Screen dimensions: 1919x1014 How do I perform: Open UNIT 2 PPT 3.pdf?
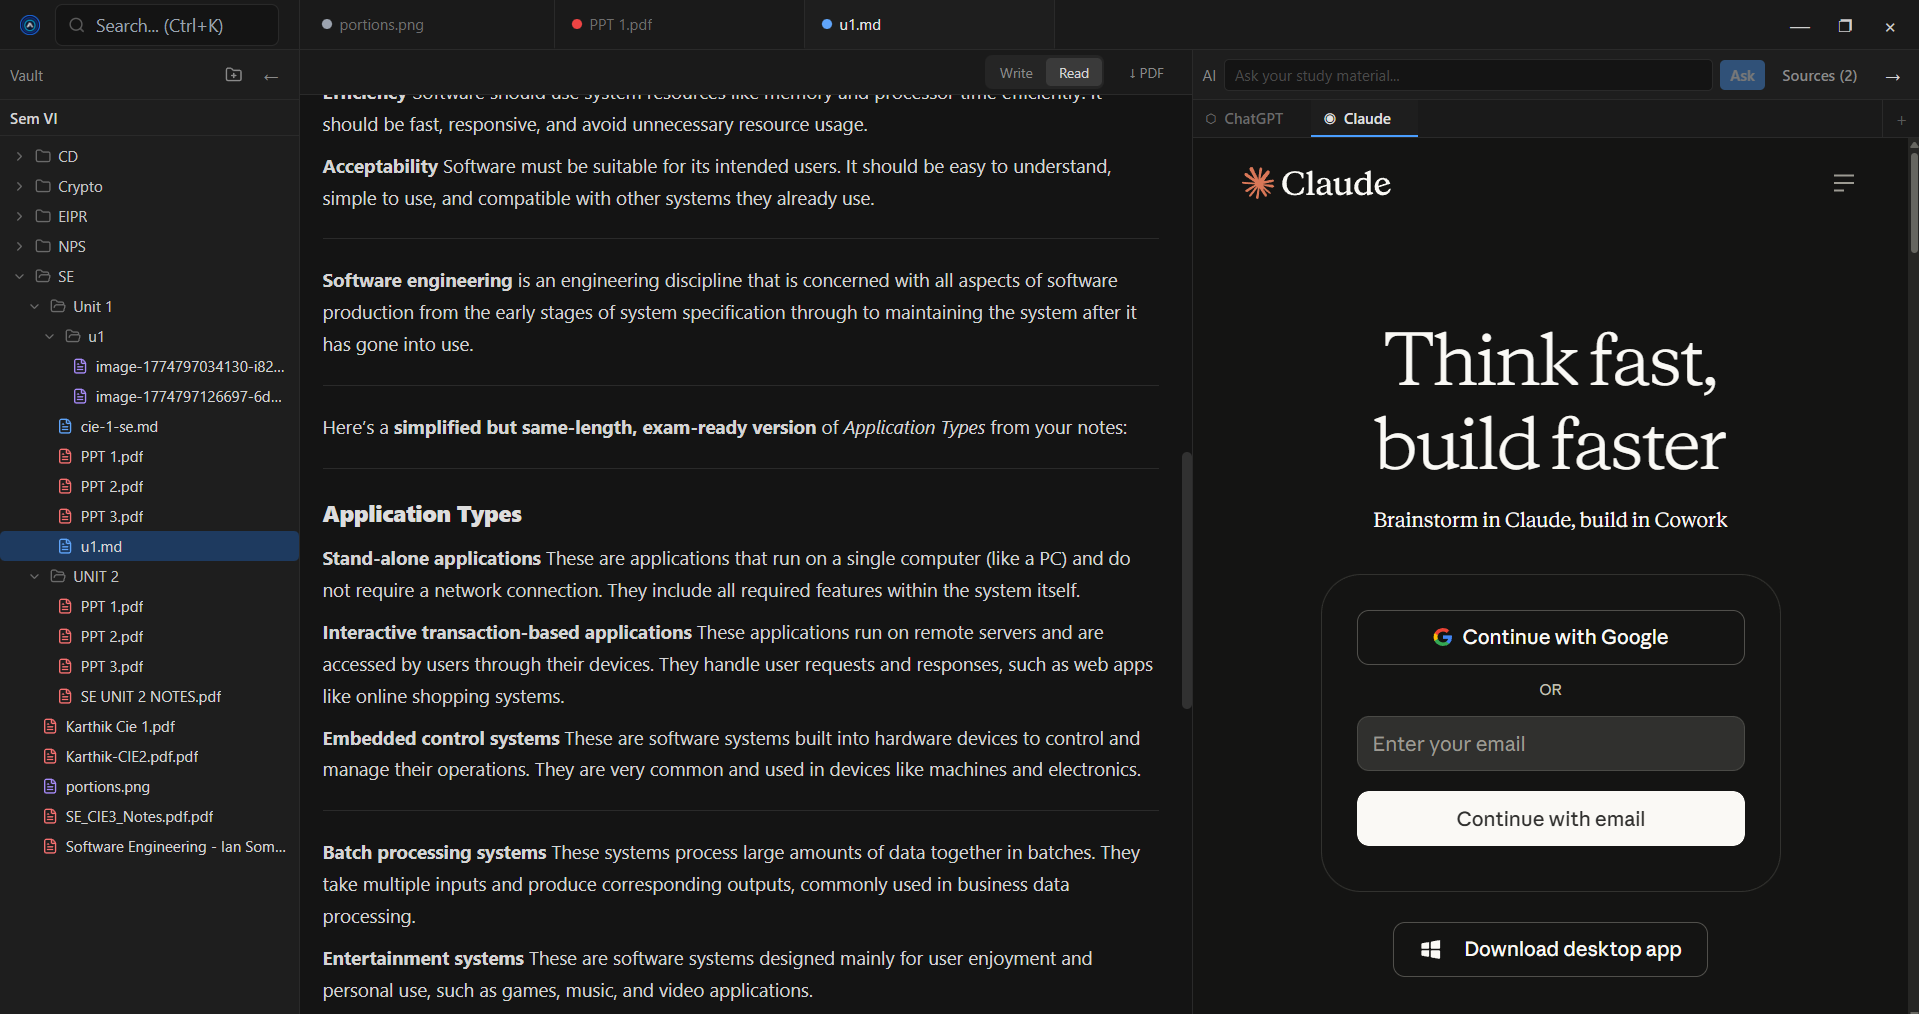click(x=150, y=666)
